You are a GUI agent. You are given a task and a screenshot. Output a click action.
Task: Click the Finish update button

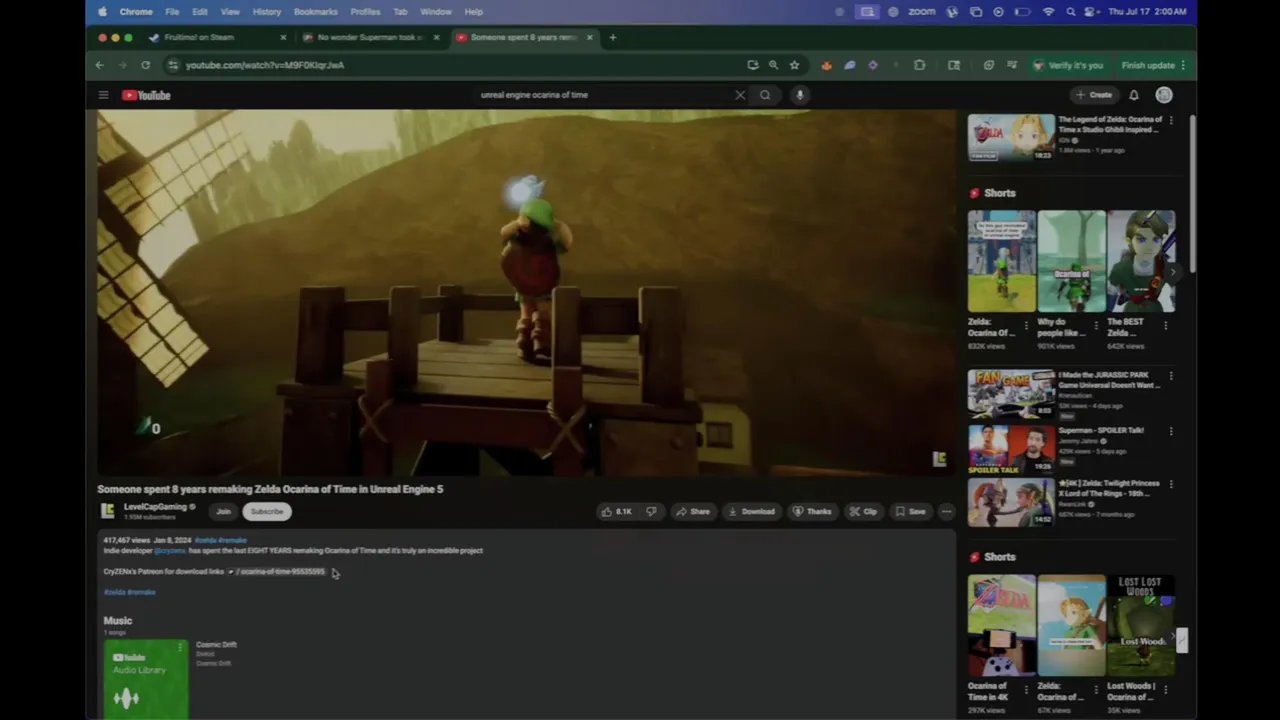(x=1149, y=65)
